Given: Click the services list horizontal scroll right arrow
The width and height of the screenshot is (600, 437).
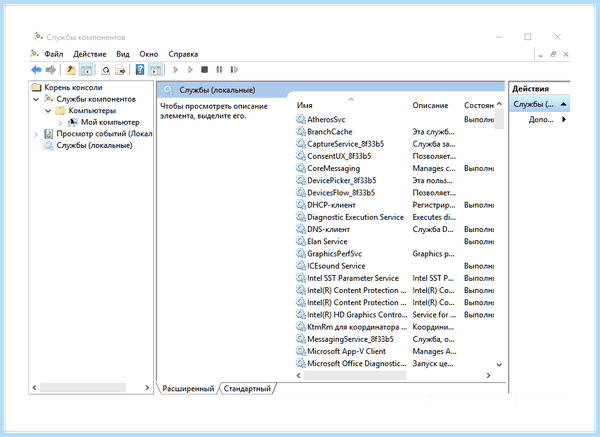Looking at the screenshot, I should click(x=488, y=375).
